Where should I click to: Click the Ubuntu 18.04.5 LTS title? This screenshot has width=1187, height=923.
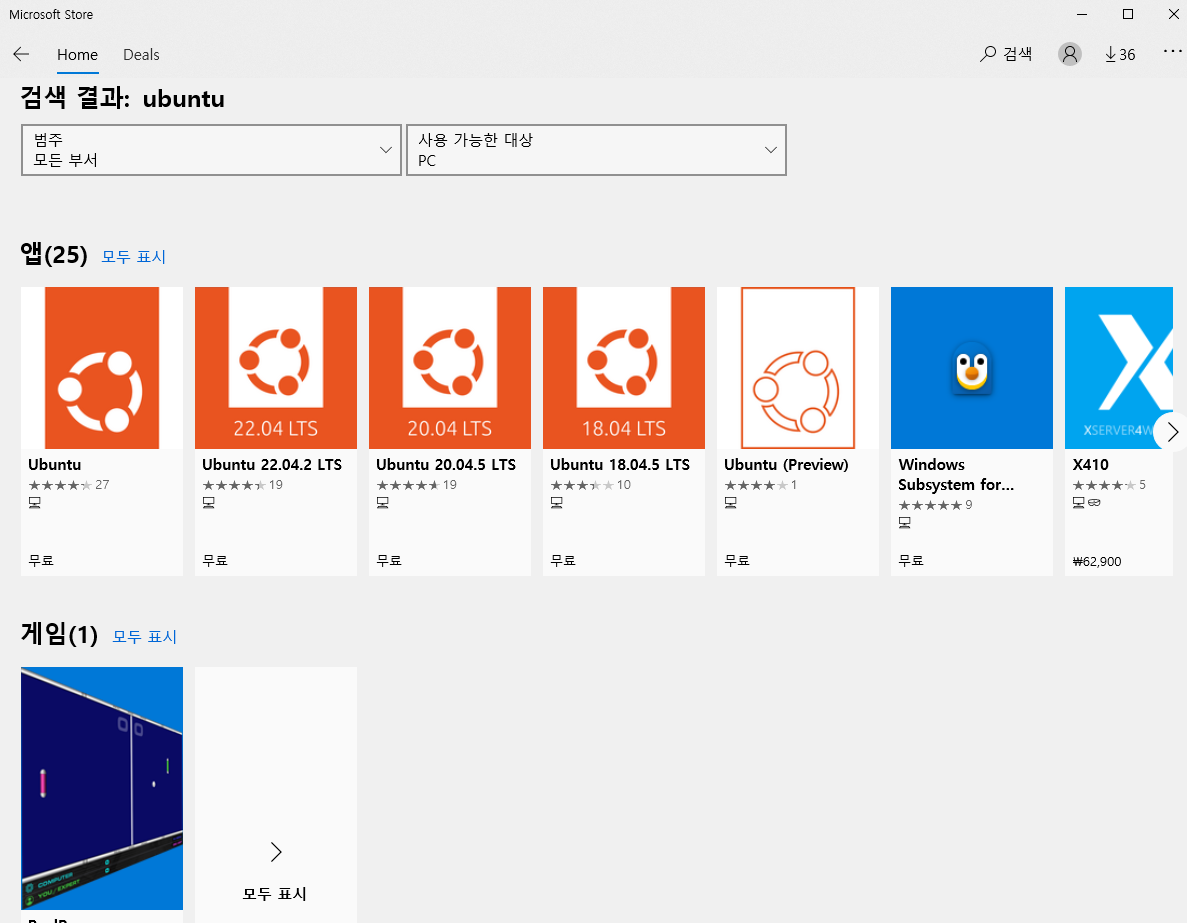tap(620, 465)
